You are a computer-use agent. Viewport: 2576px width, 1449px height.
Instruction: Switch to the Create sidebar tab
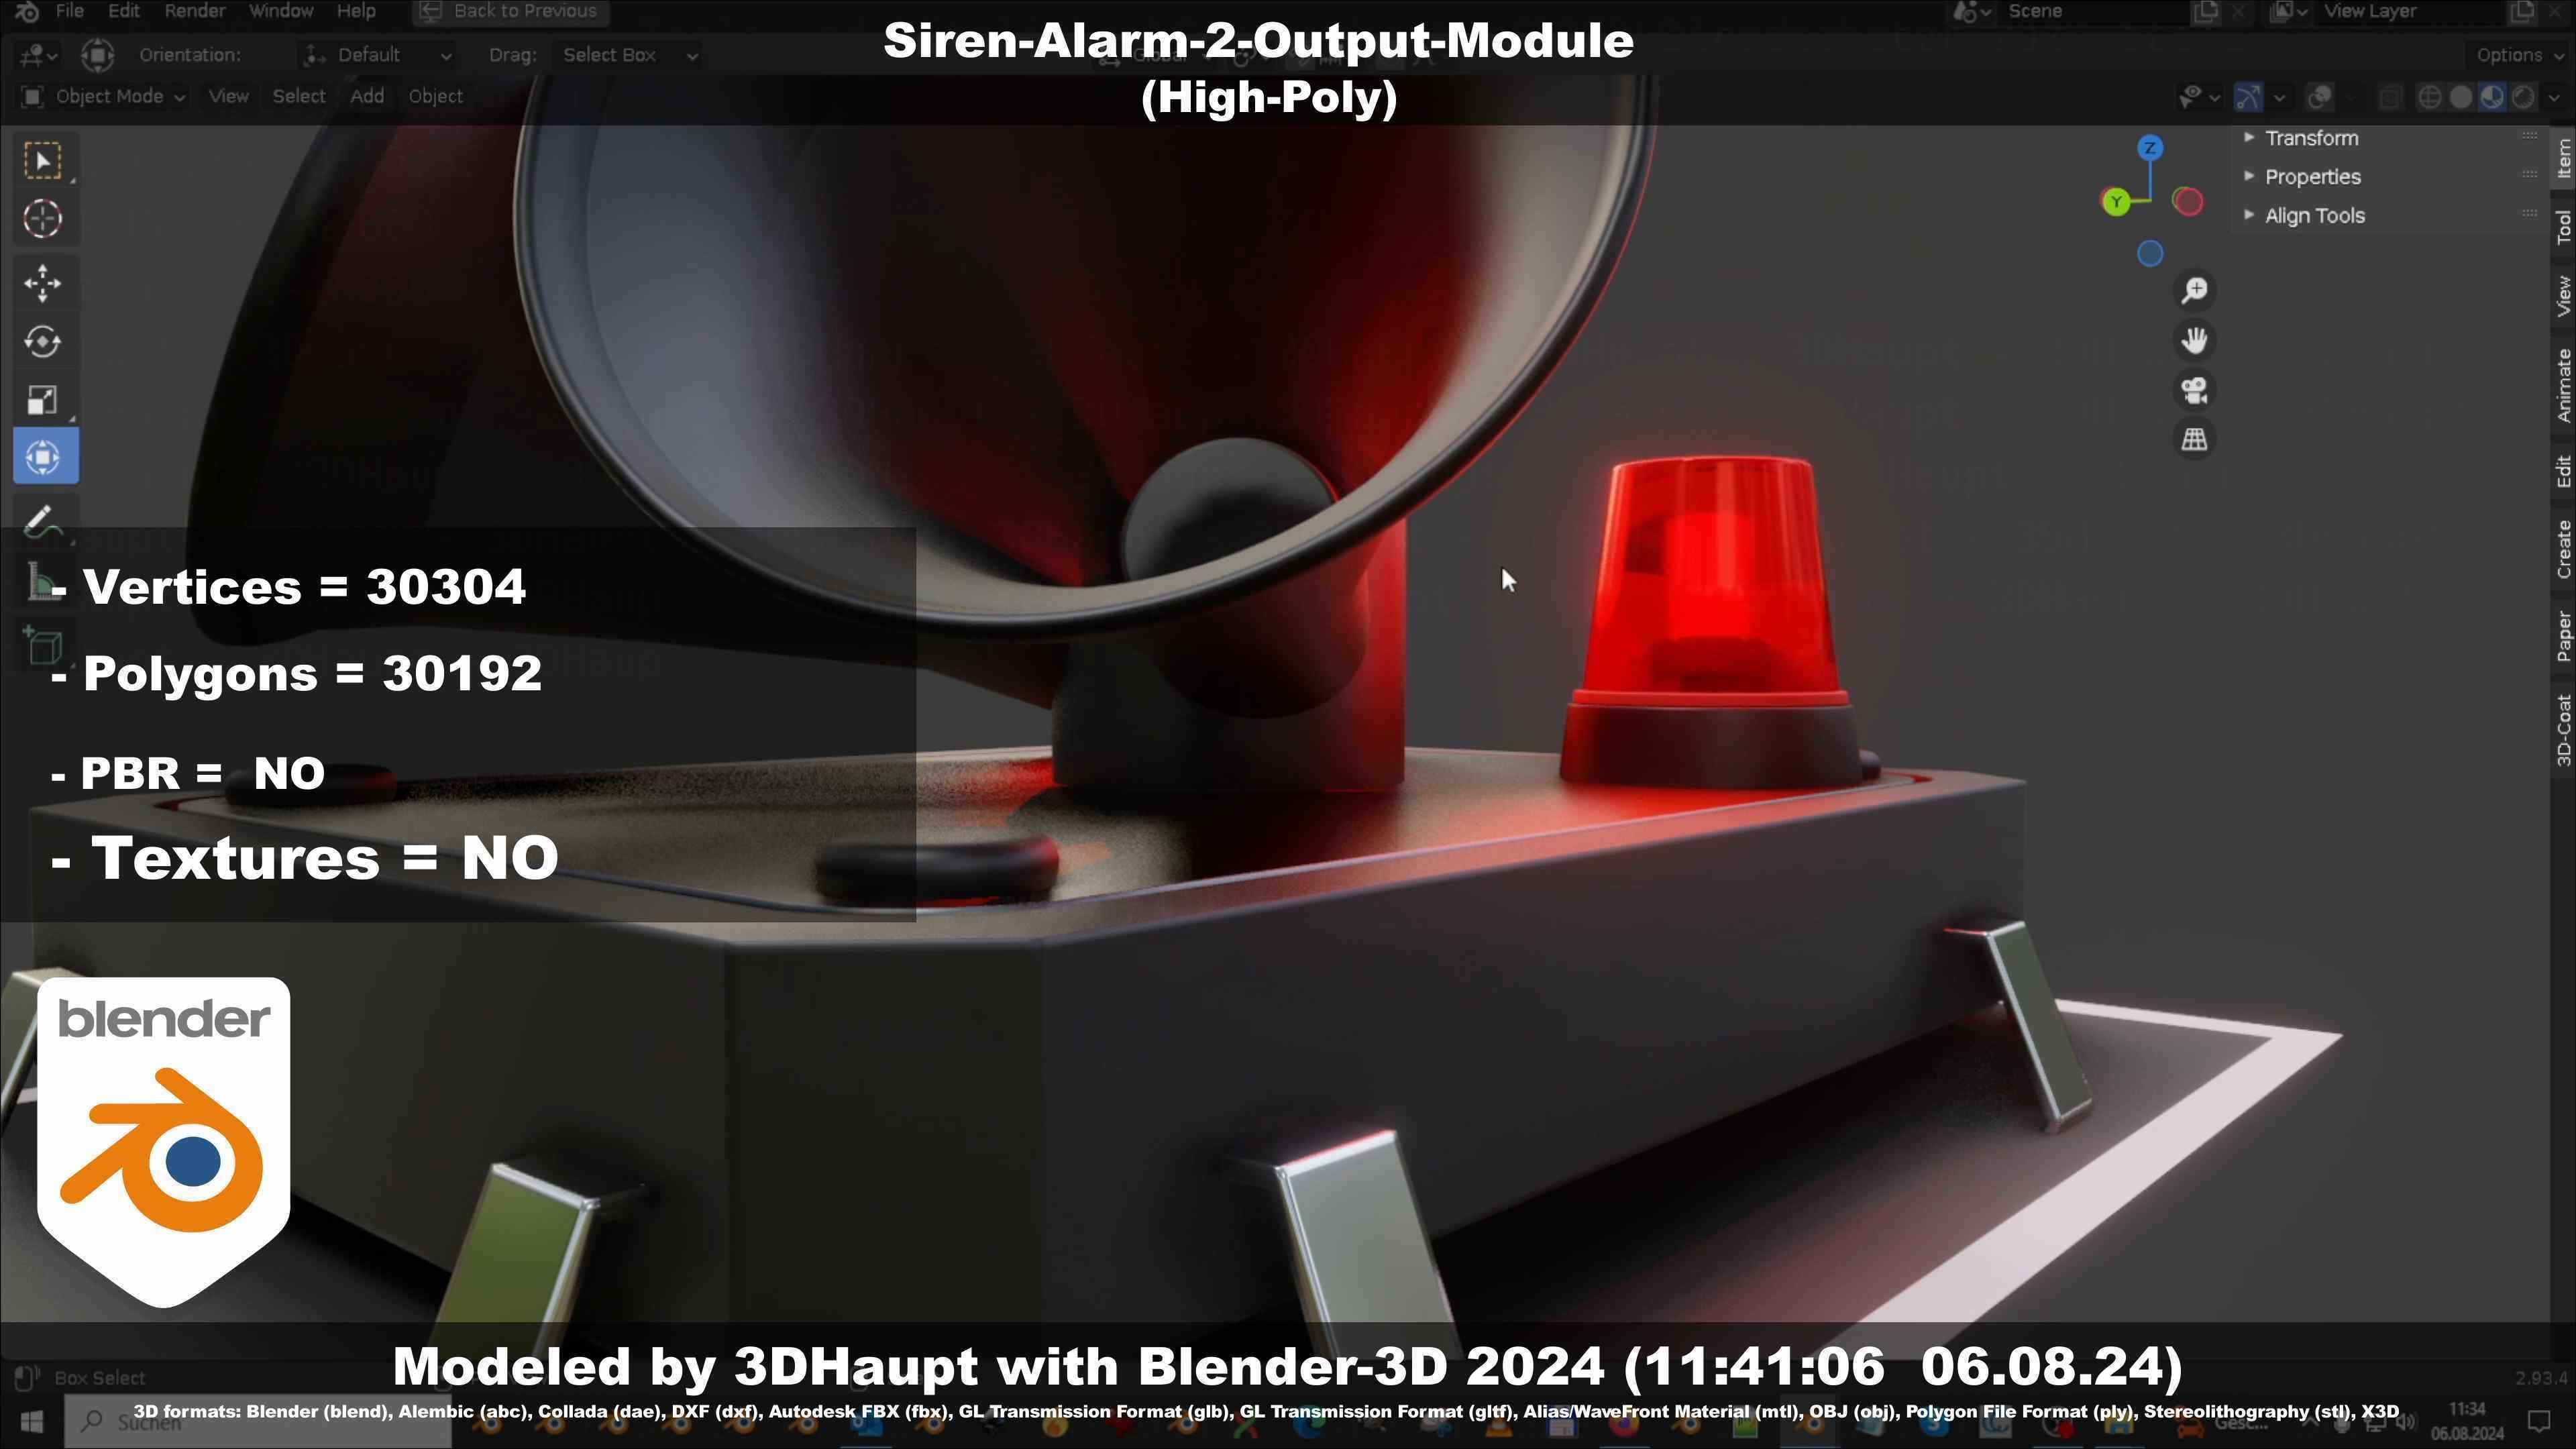(x=2564, y=549)
